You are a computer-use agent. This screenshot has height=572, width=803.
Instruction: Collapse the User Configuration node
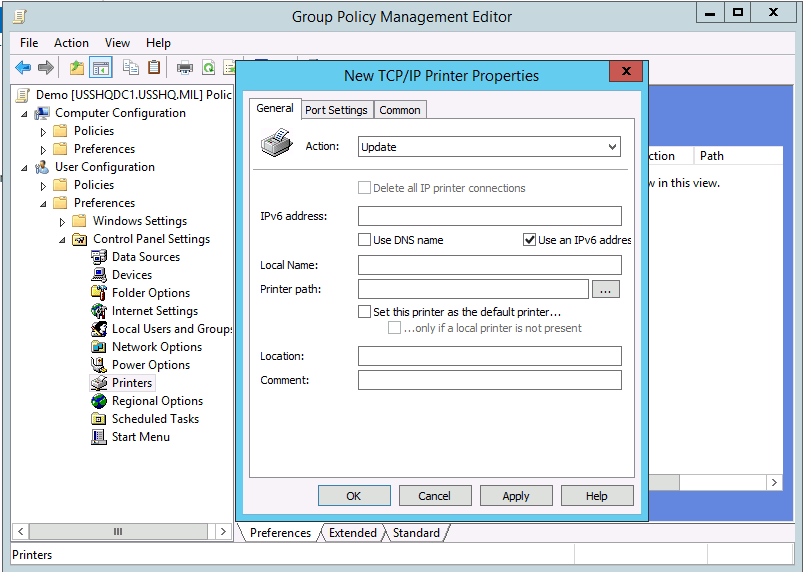[24, 167]
